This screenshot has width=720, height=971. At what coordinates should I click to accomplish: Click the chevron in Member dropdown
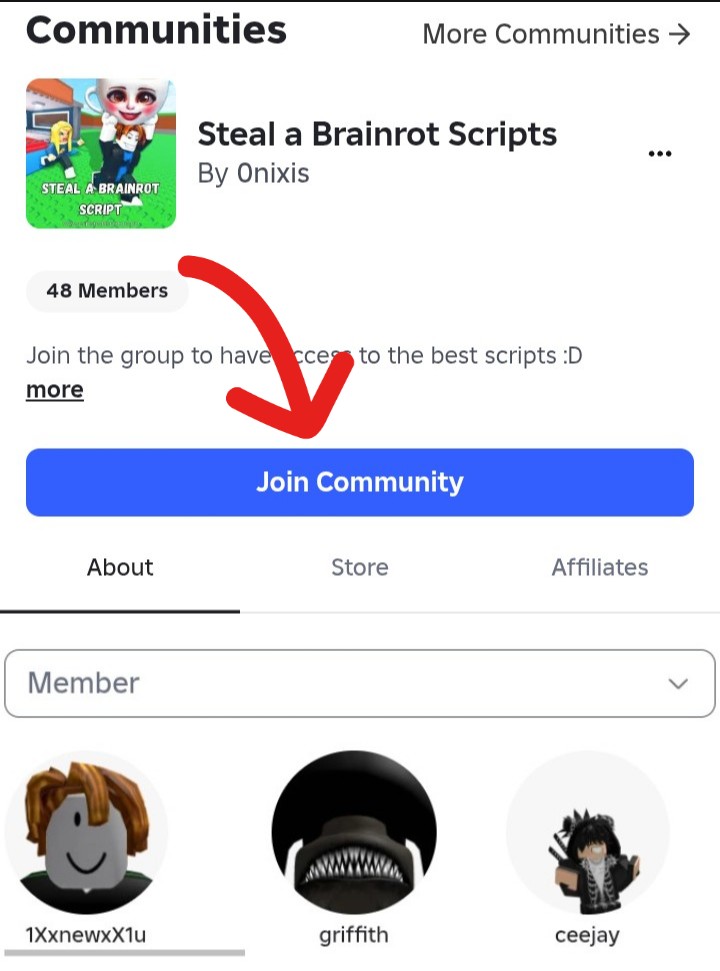coord(679,684)
